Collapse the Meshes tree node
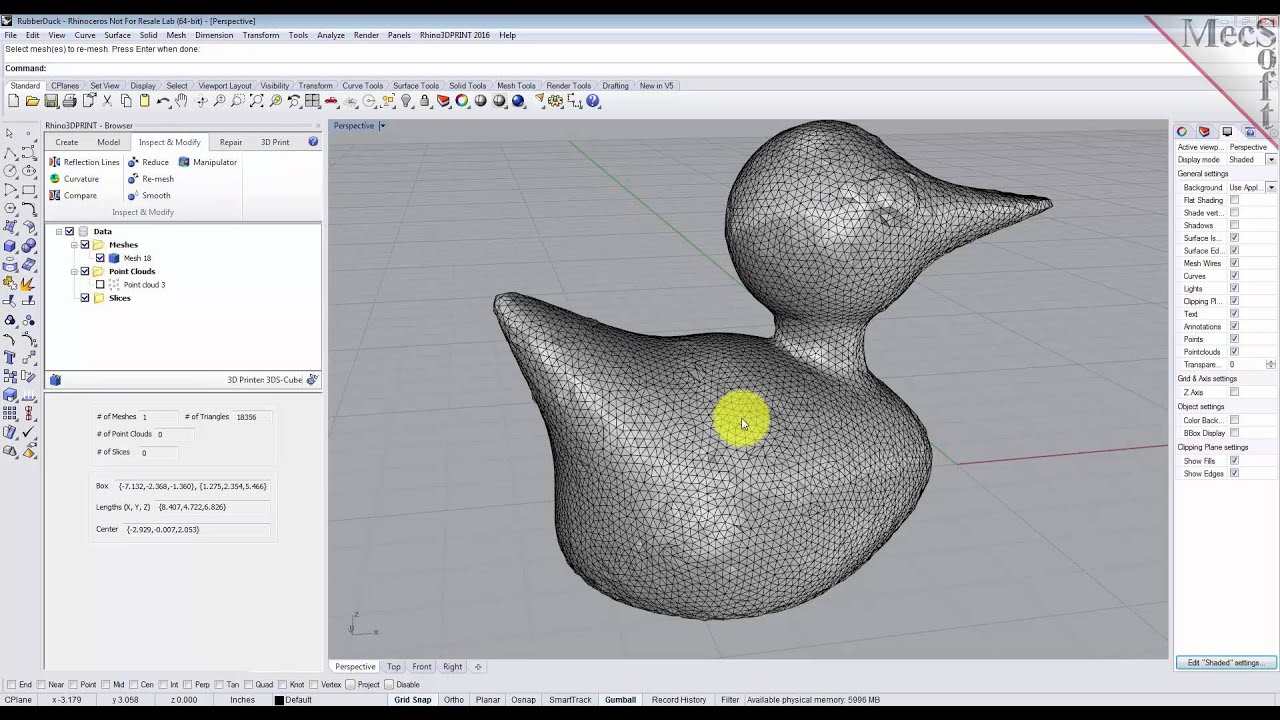Image resolution: width=1280 pixels, height=720 pixels. click(x=74, y=245)
